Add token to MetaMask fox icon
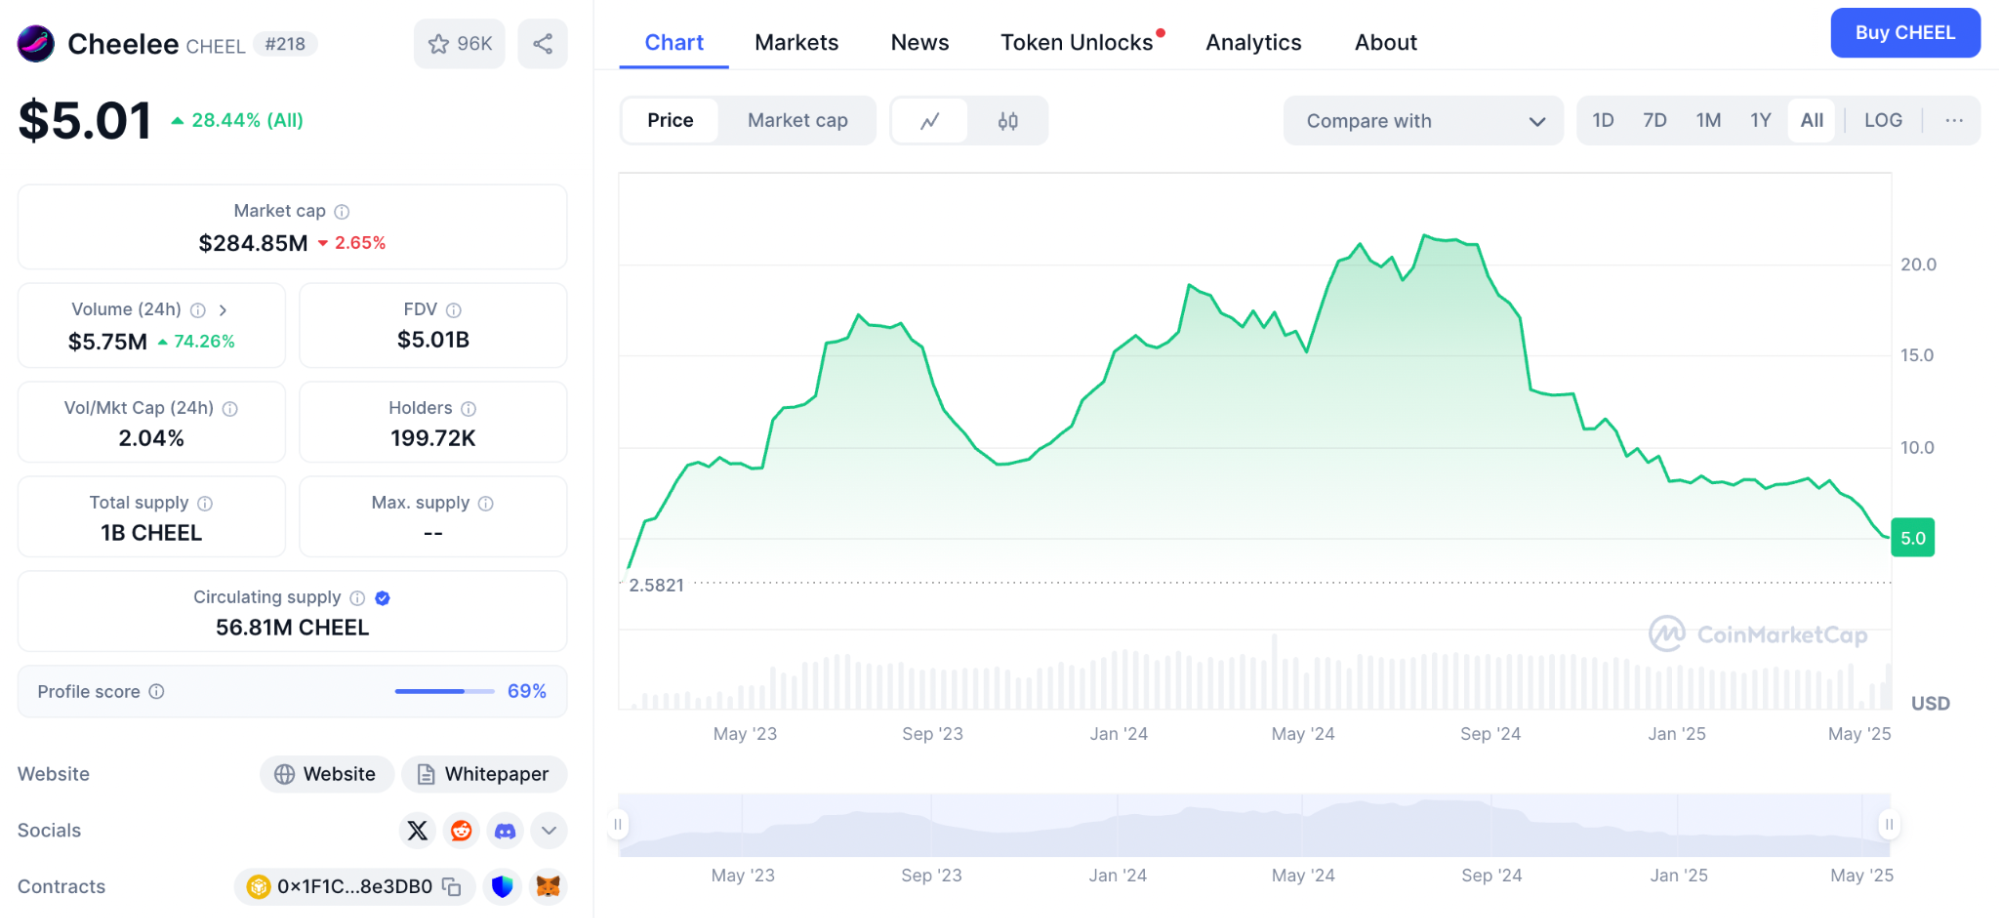This screenshot has width=1999, height=919. point(548,886)
